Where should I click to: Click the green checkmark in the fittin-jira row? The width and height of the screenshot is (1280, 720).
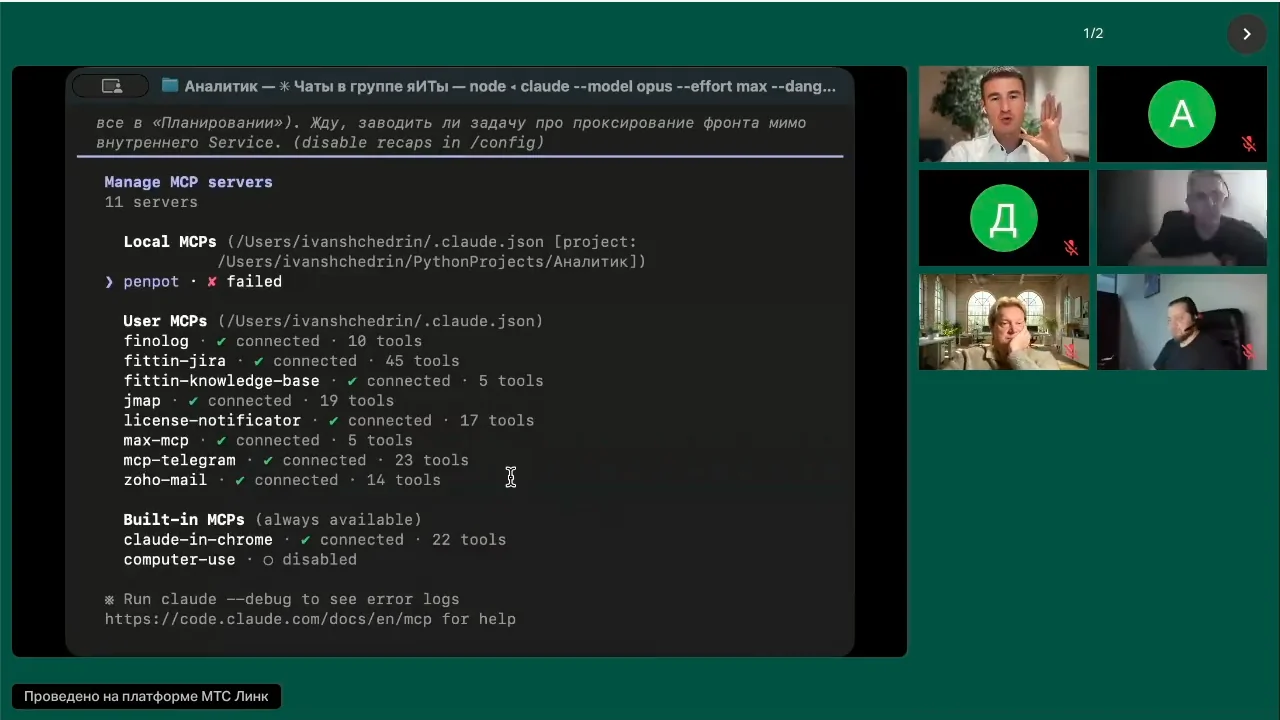[259, 361]
